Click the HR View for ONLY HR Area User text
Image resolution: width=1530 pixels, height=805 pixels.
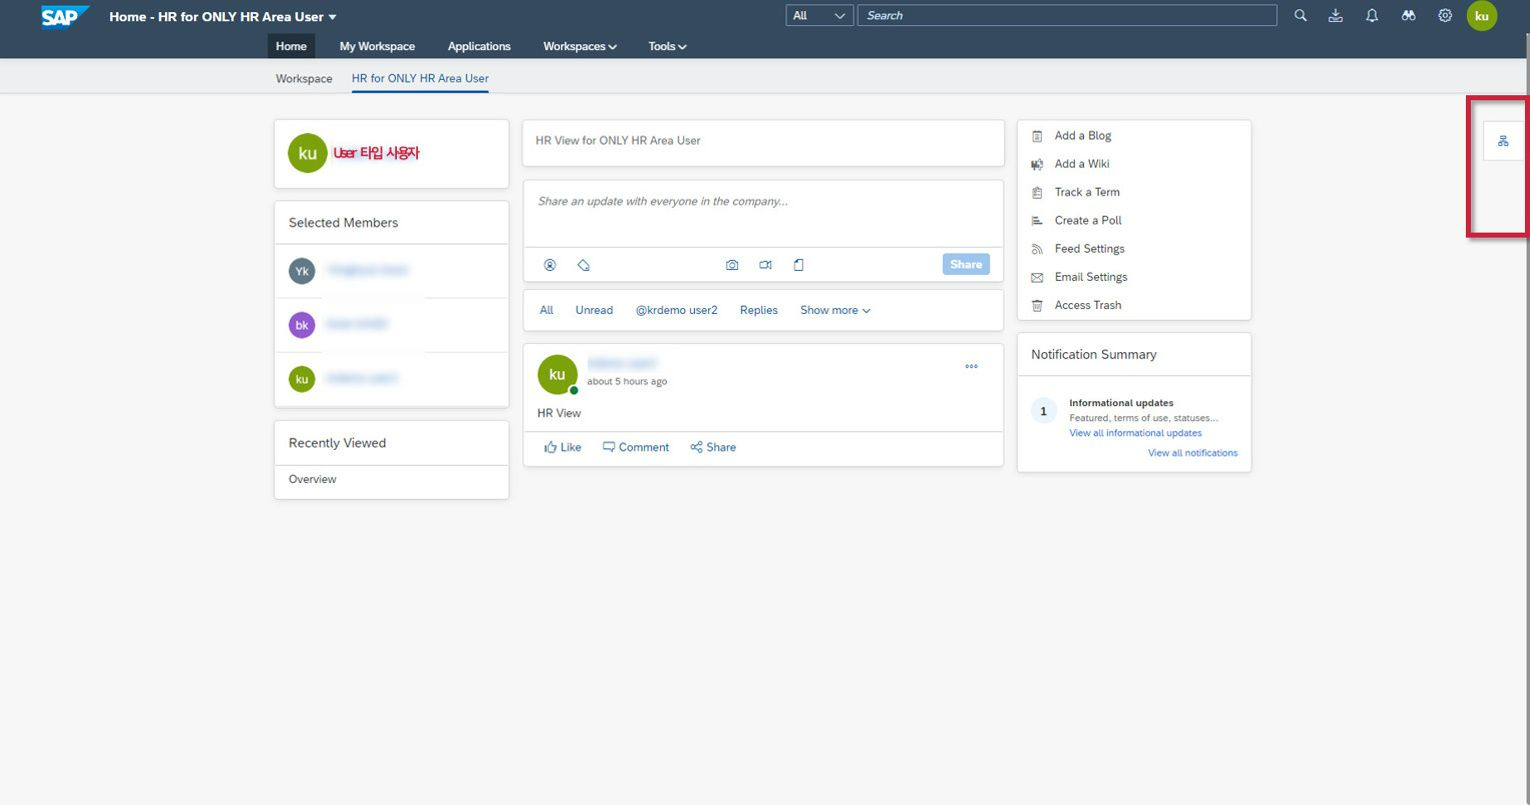[x=618, y=141]
